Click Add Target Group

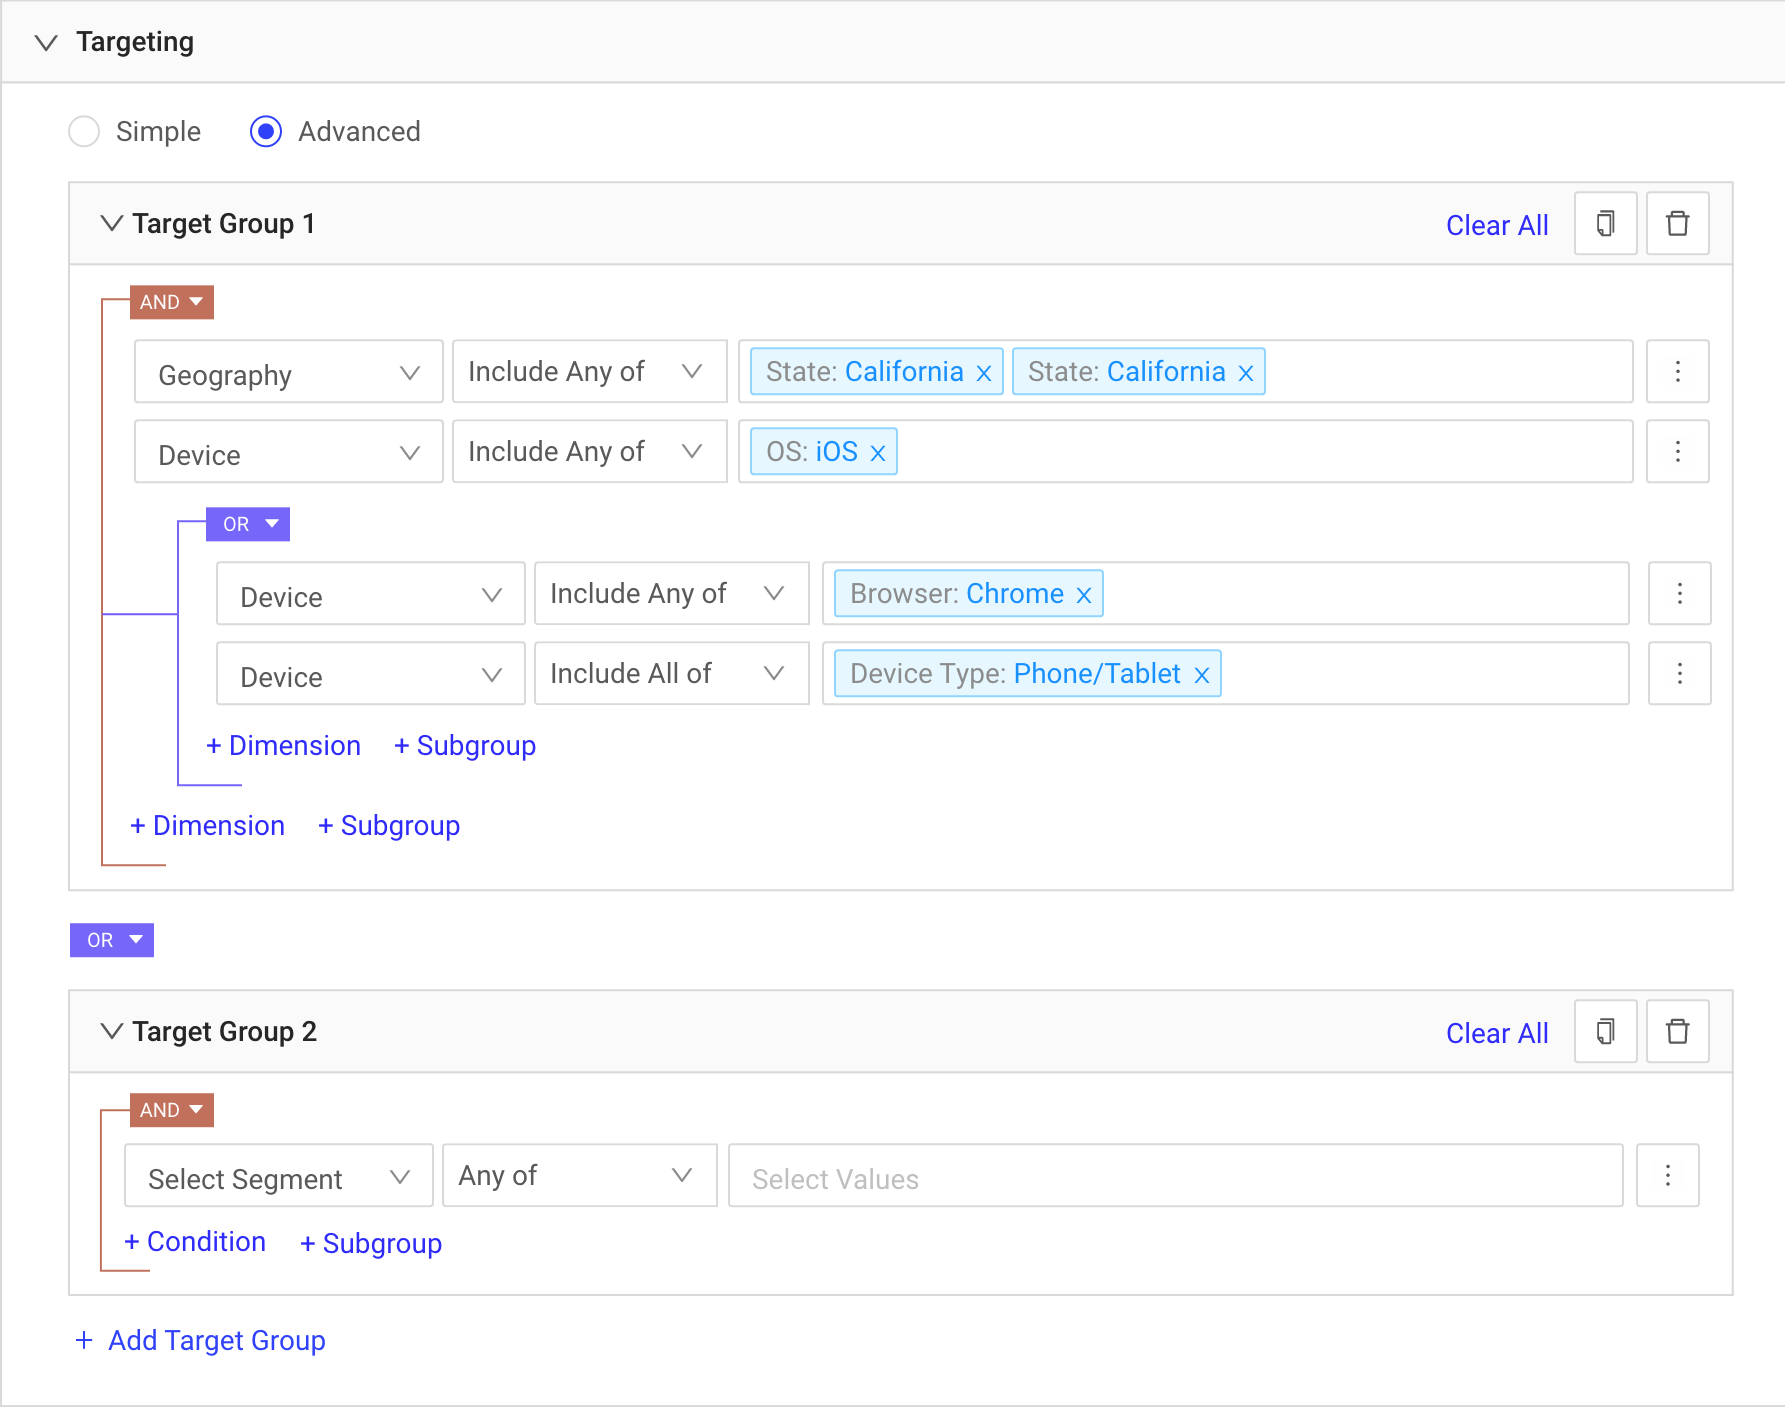coord(201,1340)
